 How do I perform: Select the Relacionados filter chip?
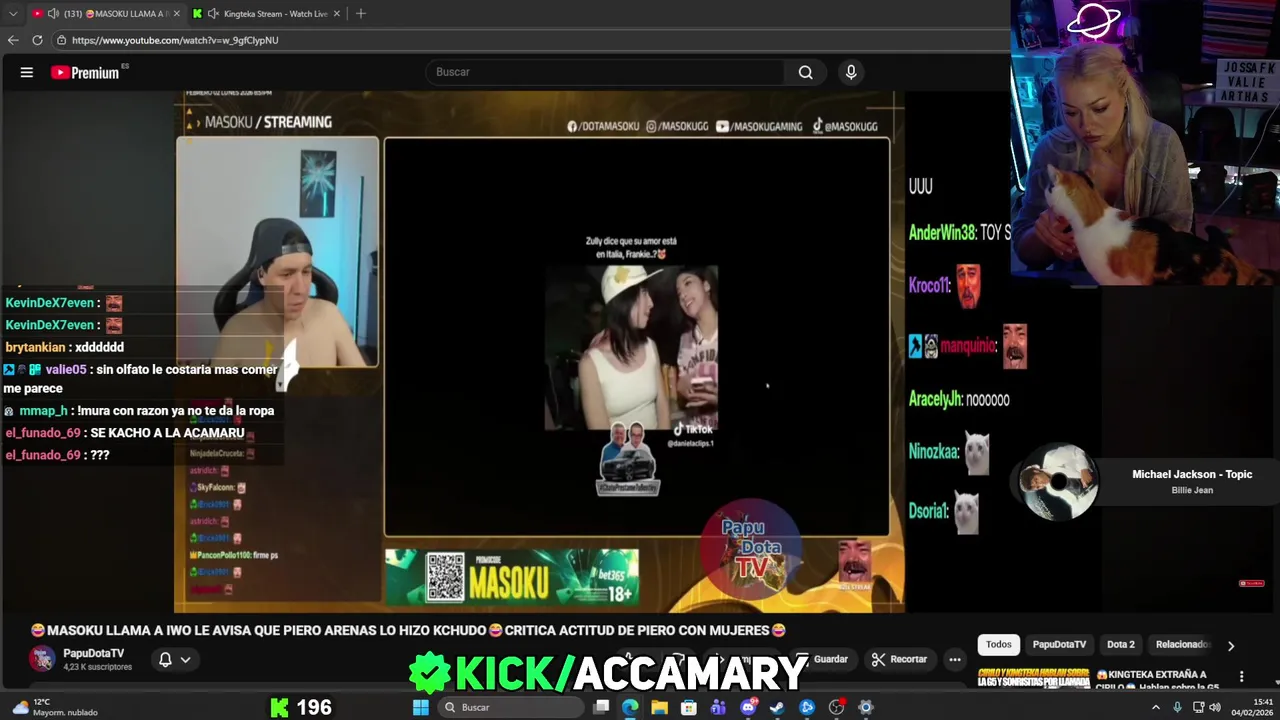[x=1183, y=644]
